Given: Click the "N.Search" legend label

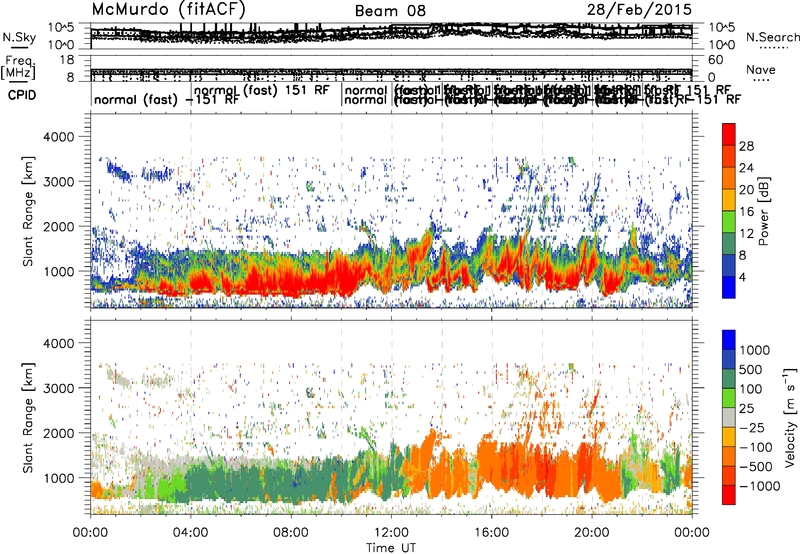Looking at the screenshot, I should click(x=773, y=37).
